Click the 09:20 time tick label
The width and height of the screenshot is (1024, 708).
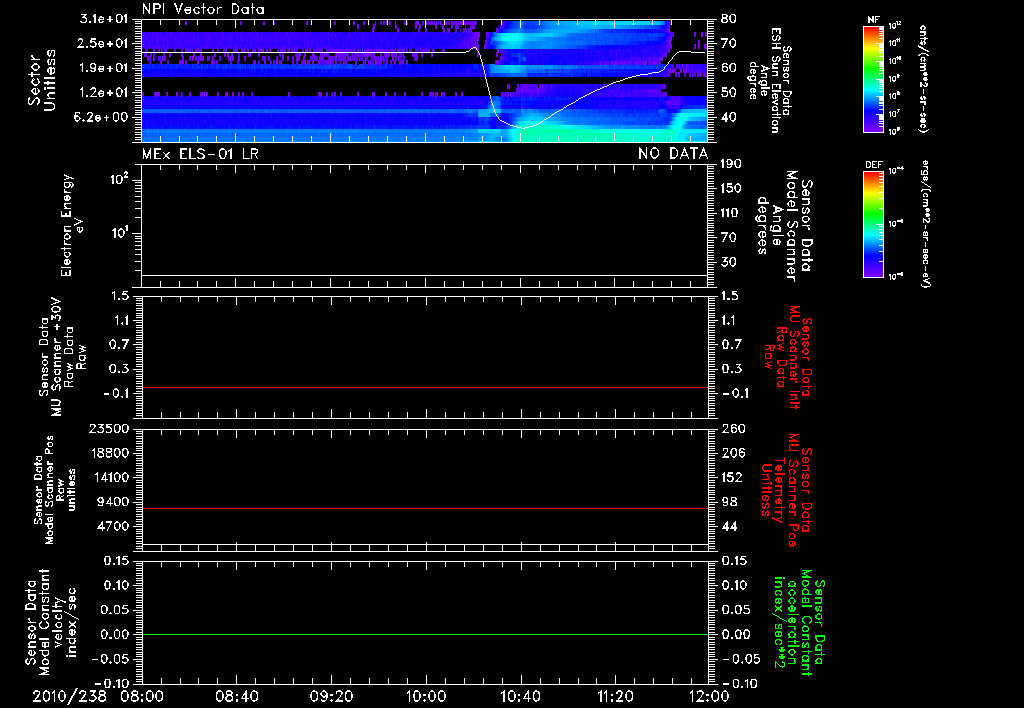tap(331, 696)
